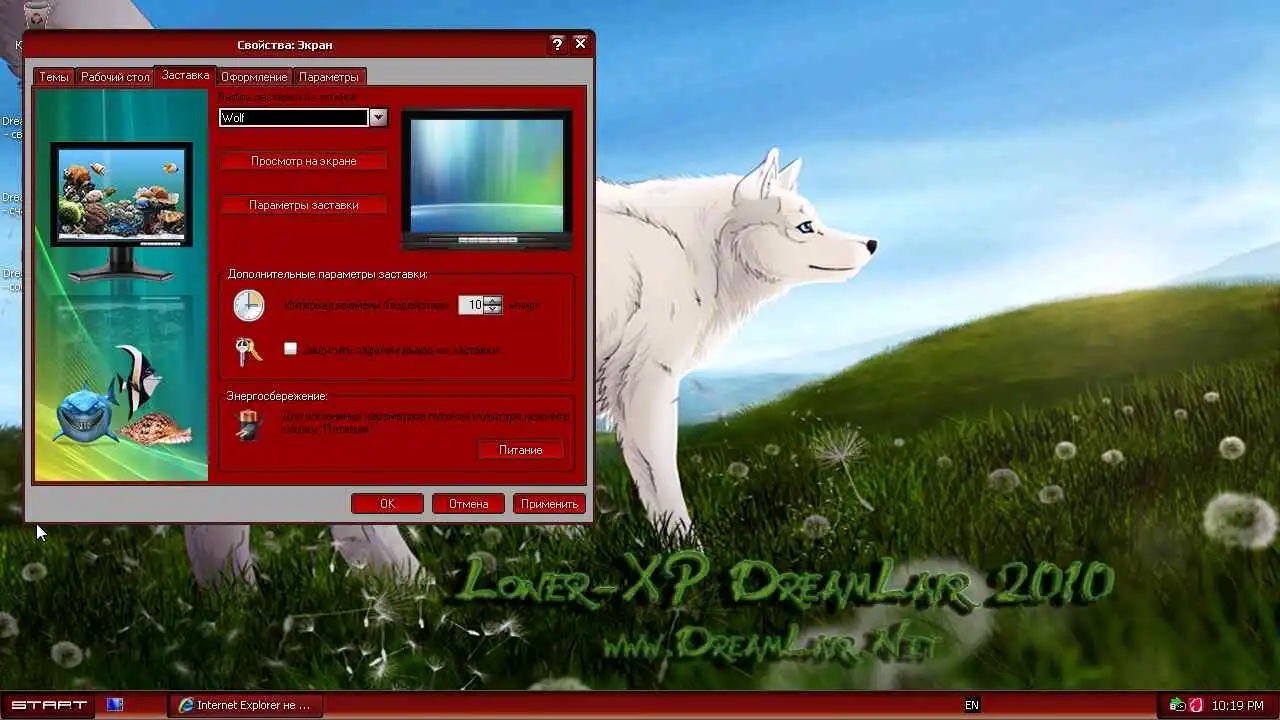Switch to the Параметры tab
Viewport: 1280px width, 720px height.
tap(328, 77)
